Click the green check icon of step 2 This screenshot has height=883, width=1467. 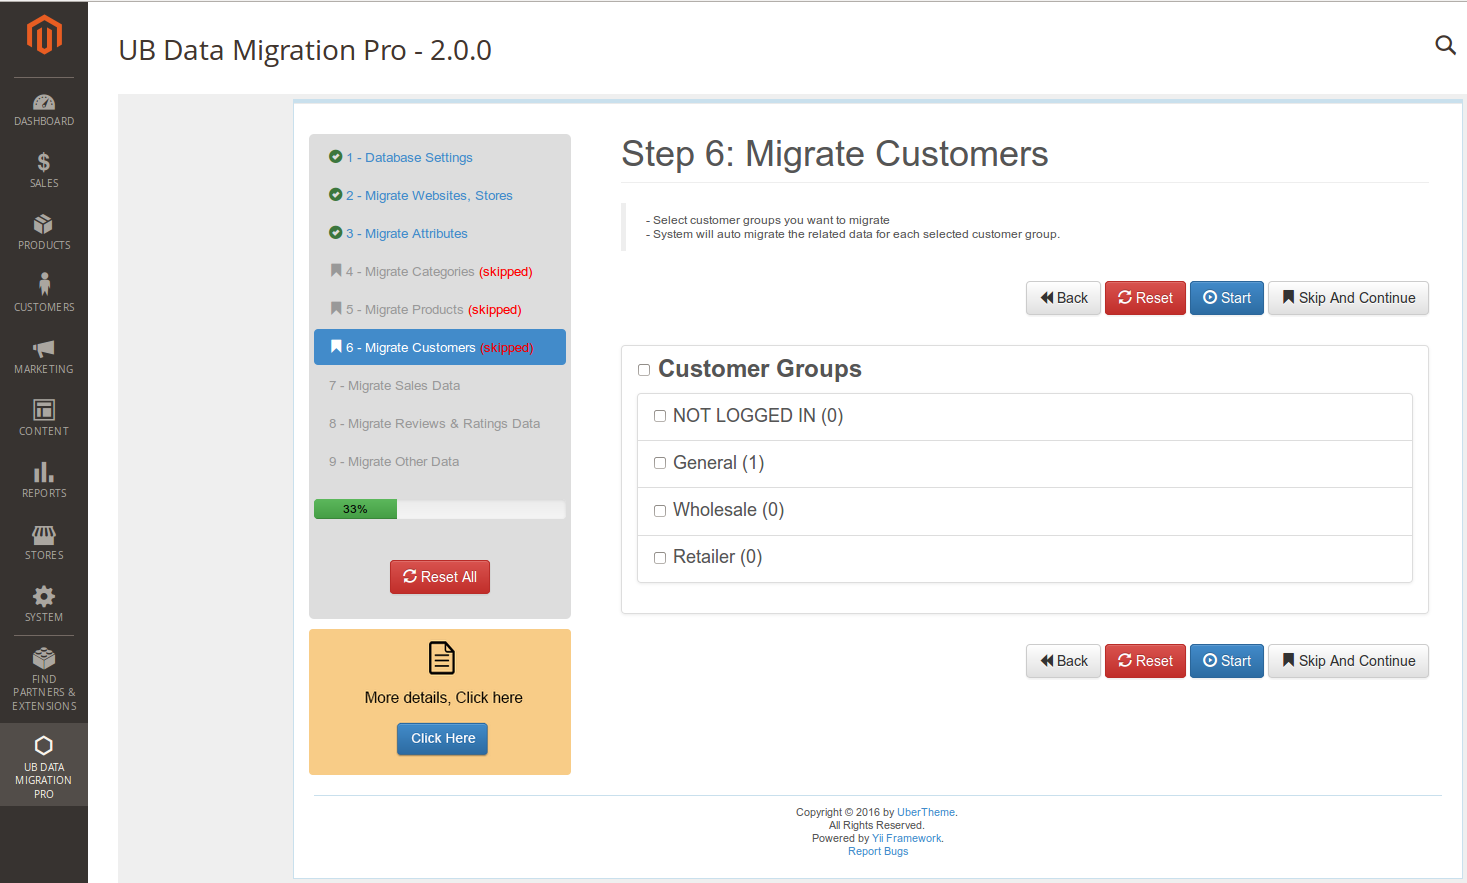[x=336, y=195]
